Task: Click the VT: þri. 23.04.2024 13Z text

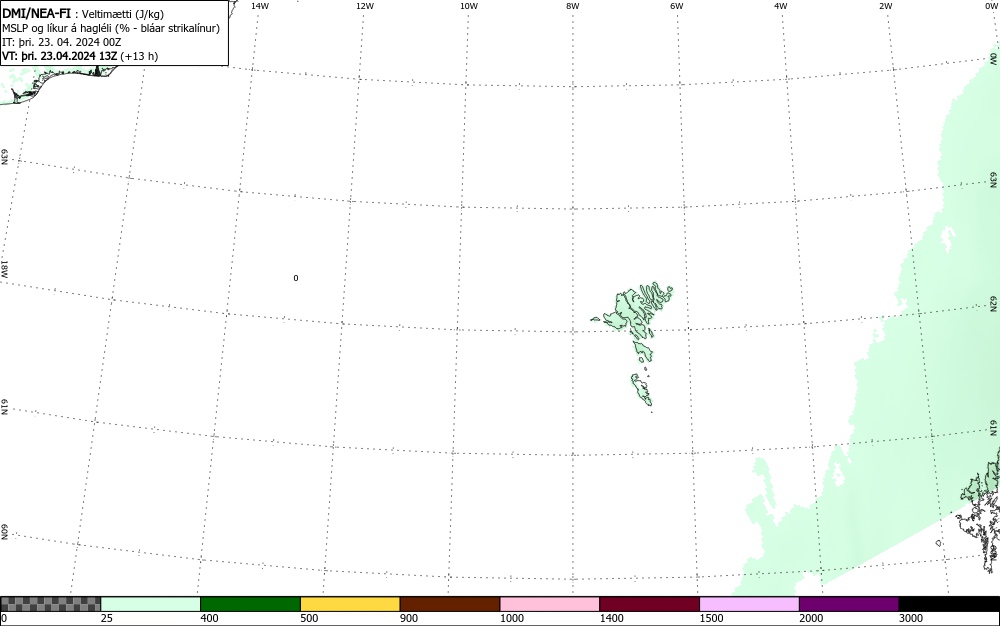Action: click(60, 56)
